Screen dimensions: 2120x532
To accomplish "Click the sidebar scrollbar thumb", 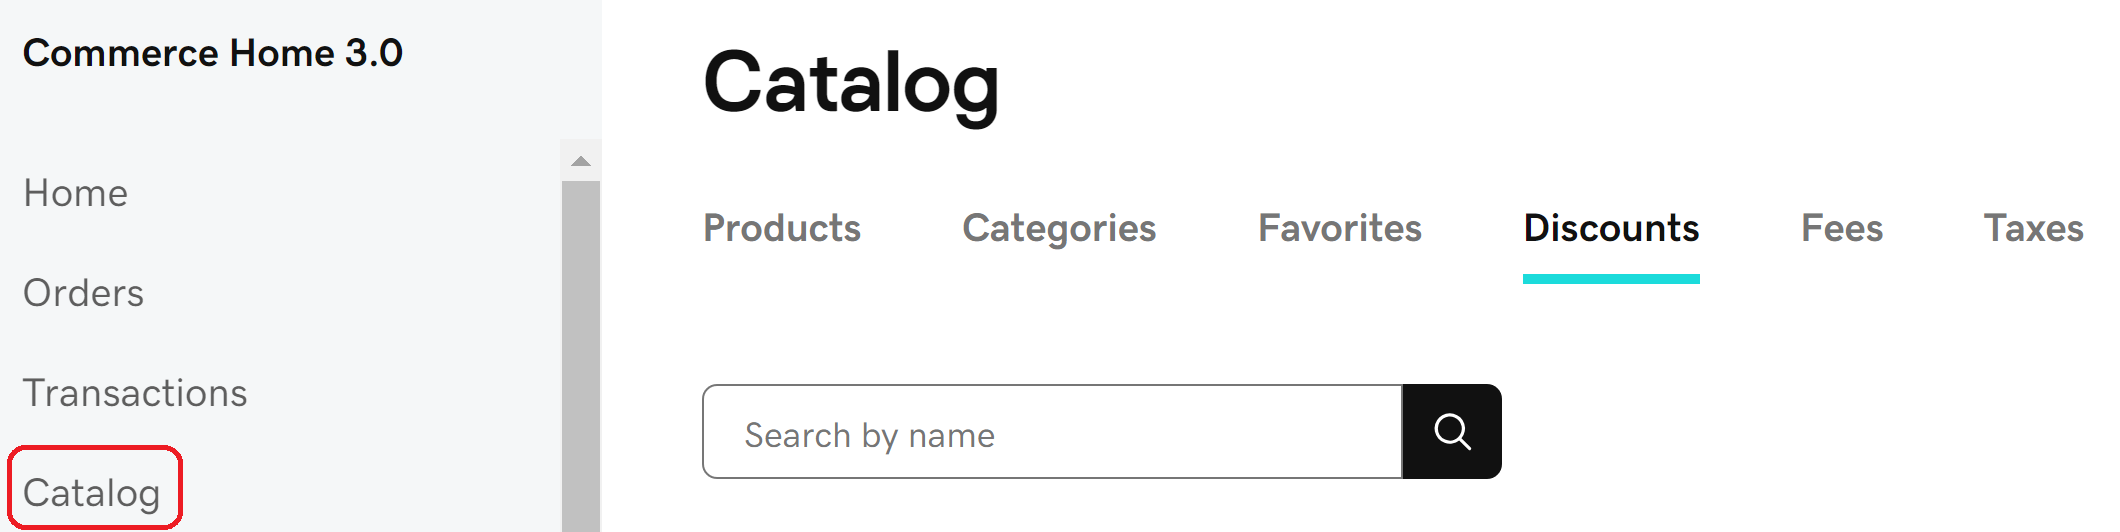I will click(x=581, y=350).
